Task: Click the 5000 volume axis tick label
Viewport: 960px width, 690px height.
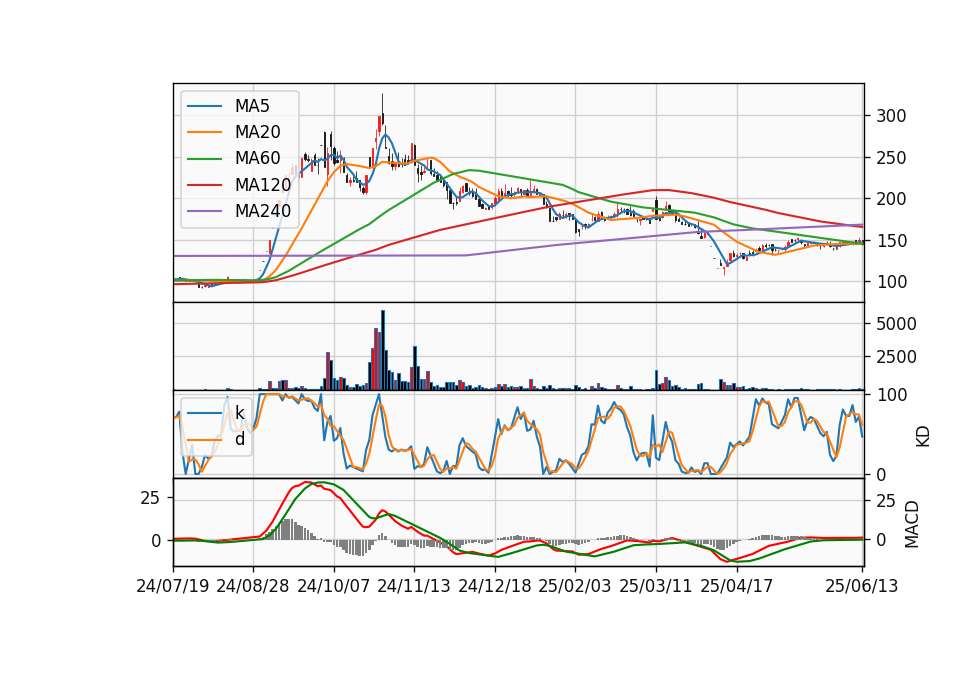Action: pos(896,324)
